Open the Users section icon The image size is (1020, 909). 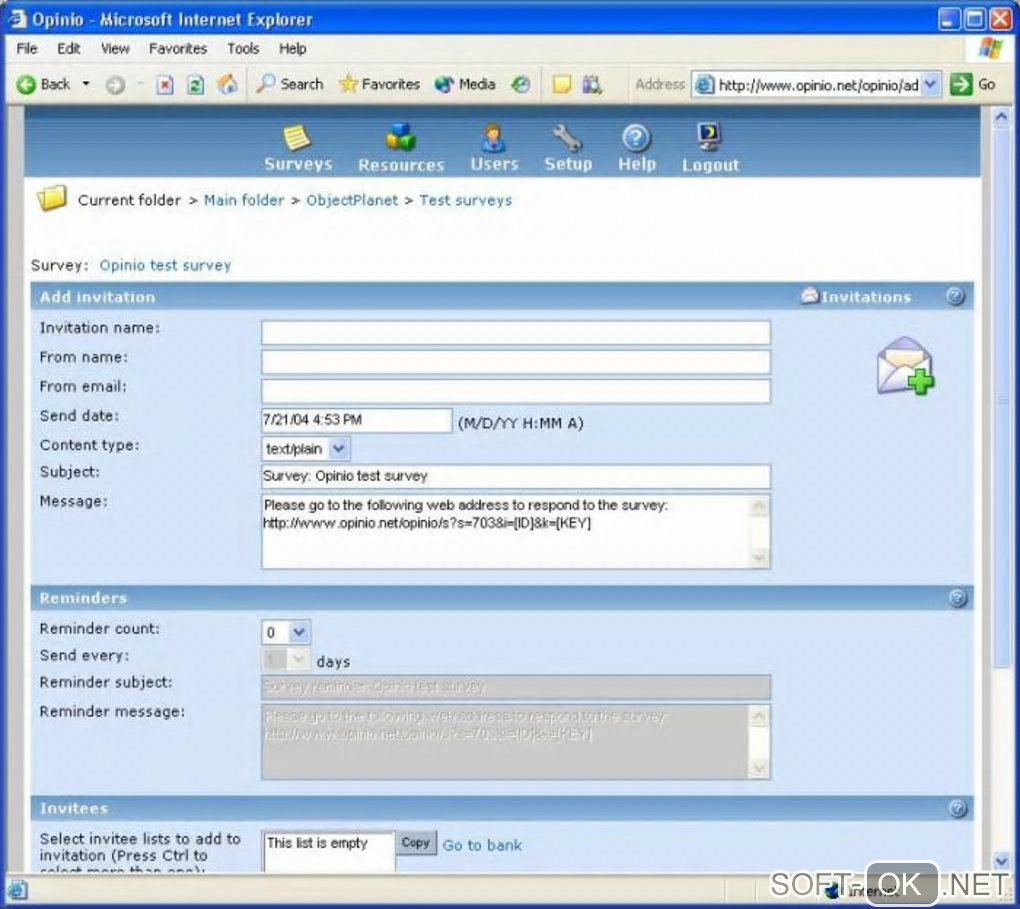pos(493,137)
